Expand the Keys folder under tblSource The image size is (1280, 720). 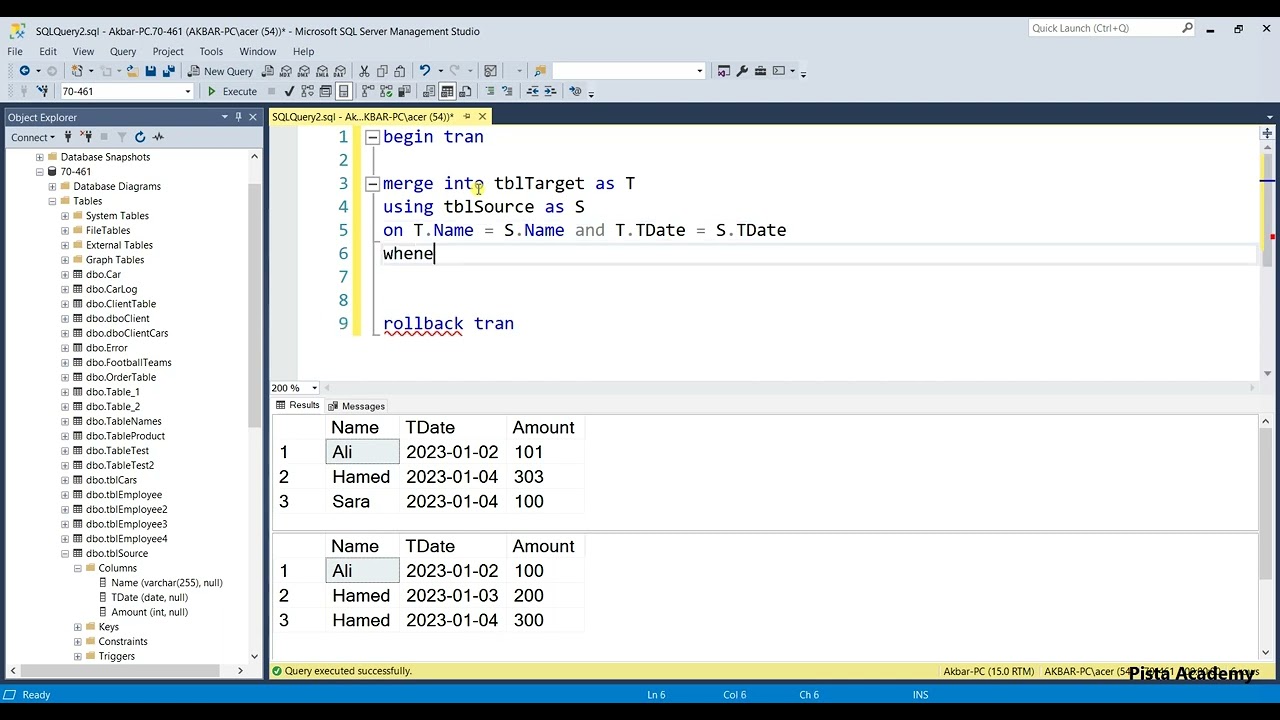78,627
